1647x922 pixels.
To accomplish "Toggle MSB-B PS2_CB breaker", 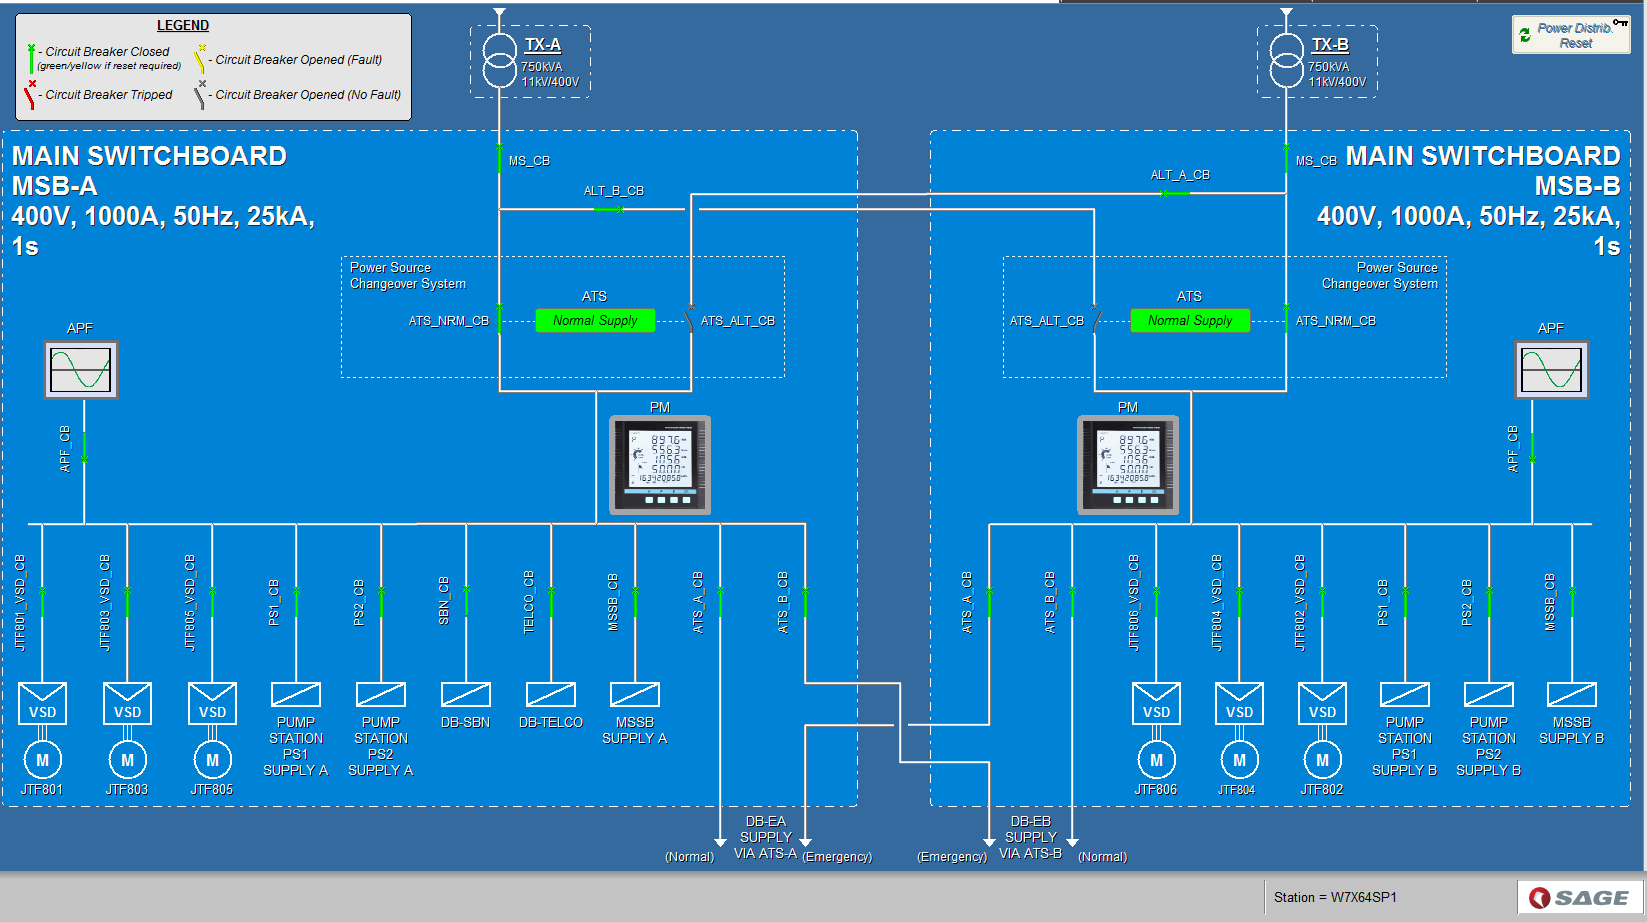I will (1489, 602).
